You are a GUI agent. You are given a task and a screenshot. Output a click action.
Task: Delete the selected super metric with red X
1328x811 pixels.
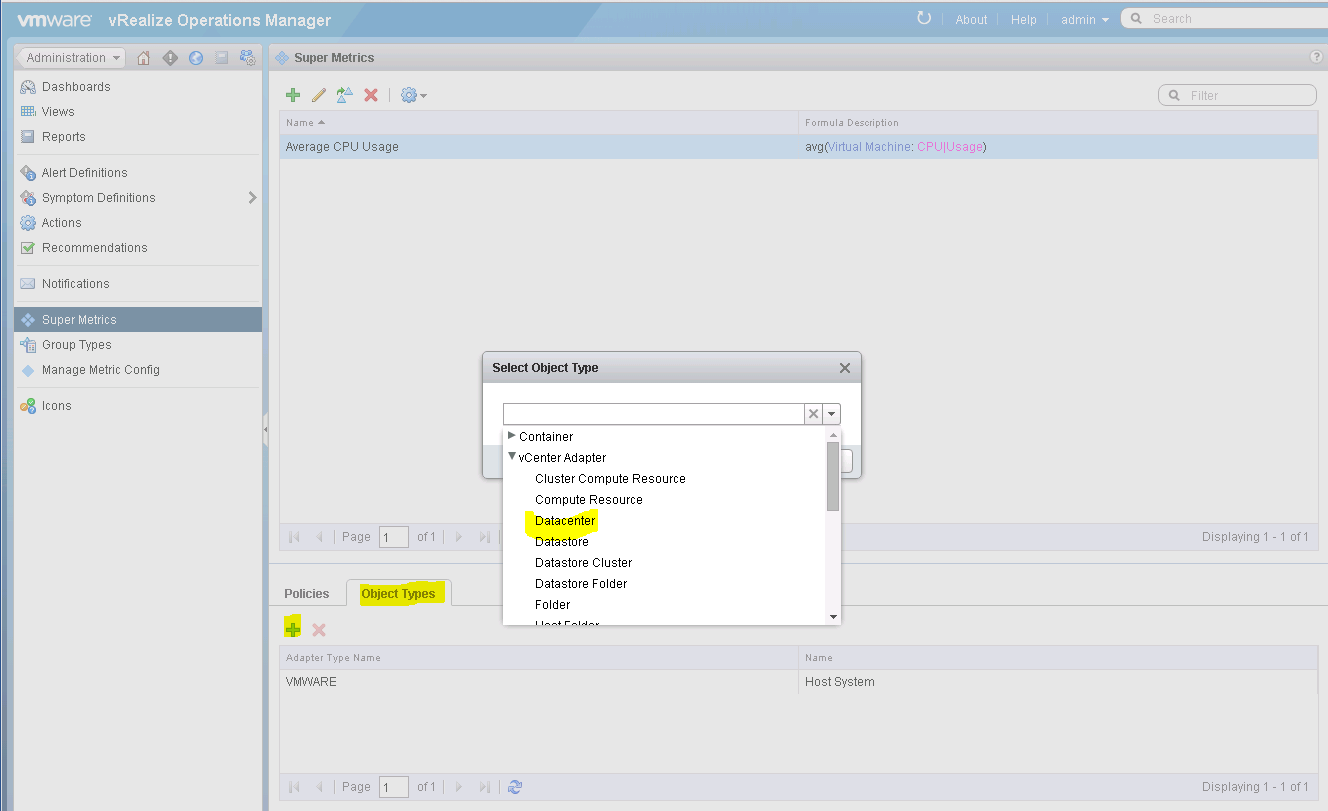tap(371, 95)
